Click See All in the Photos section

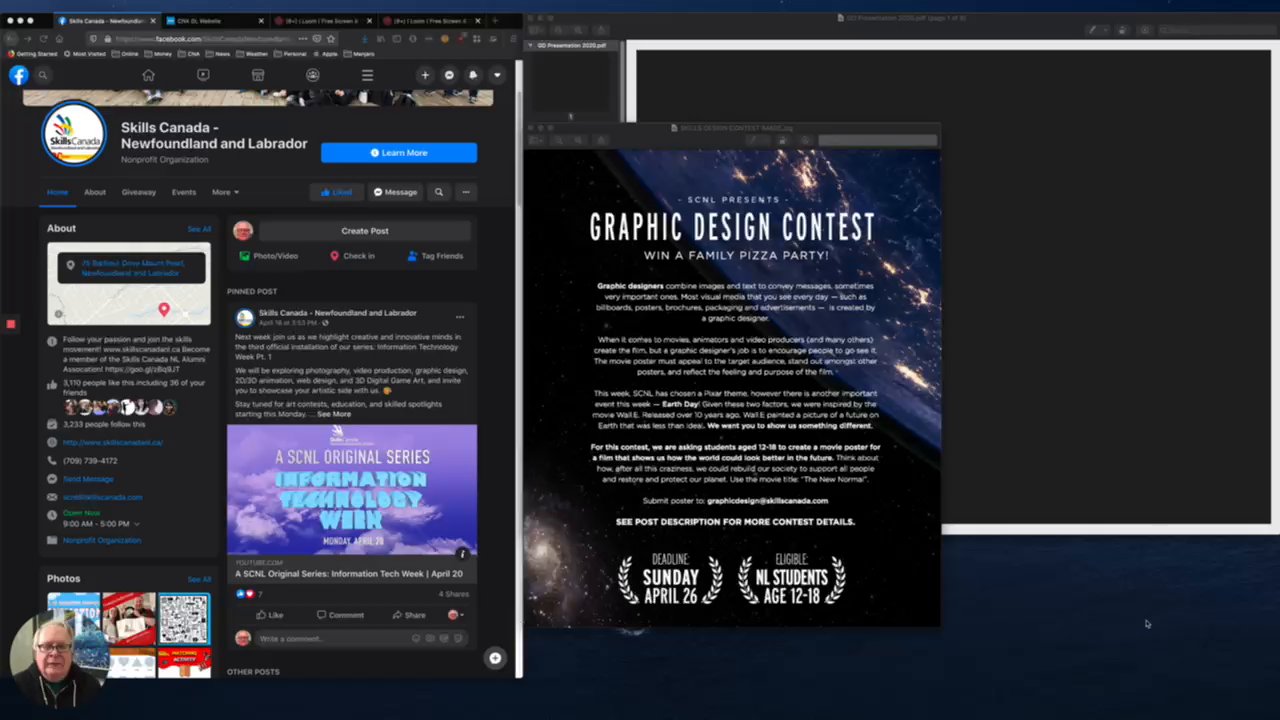coord(199,579)
